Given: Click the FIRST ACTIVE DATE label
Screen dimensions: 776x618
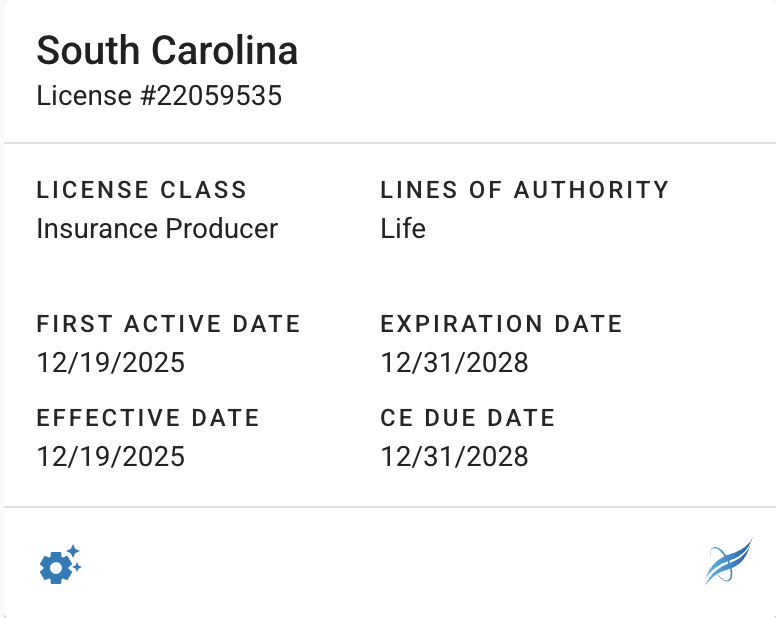Looking at the screenshot, I should pyautogui.click(x=168, y=324).
